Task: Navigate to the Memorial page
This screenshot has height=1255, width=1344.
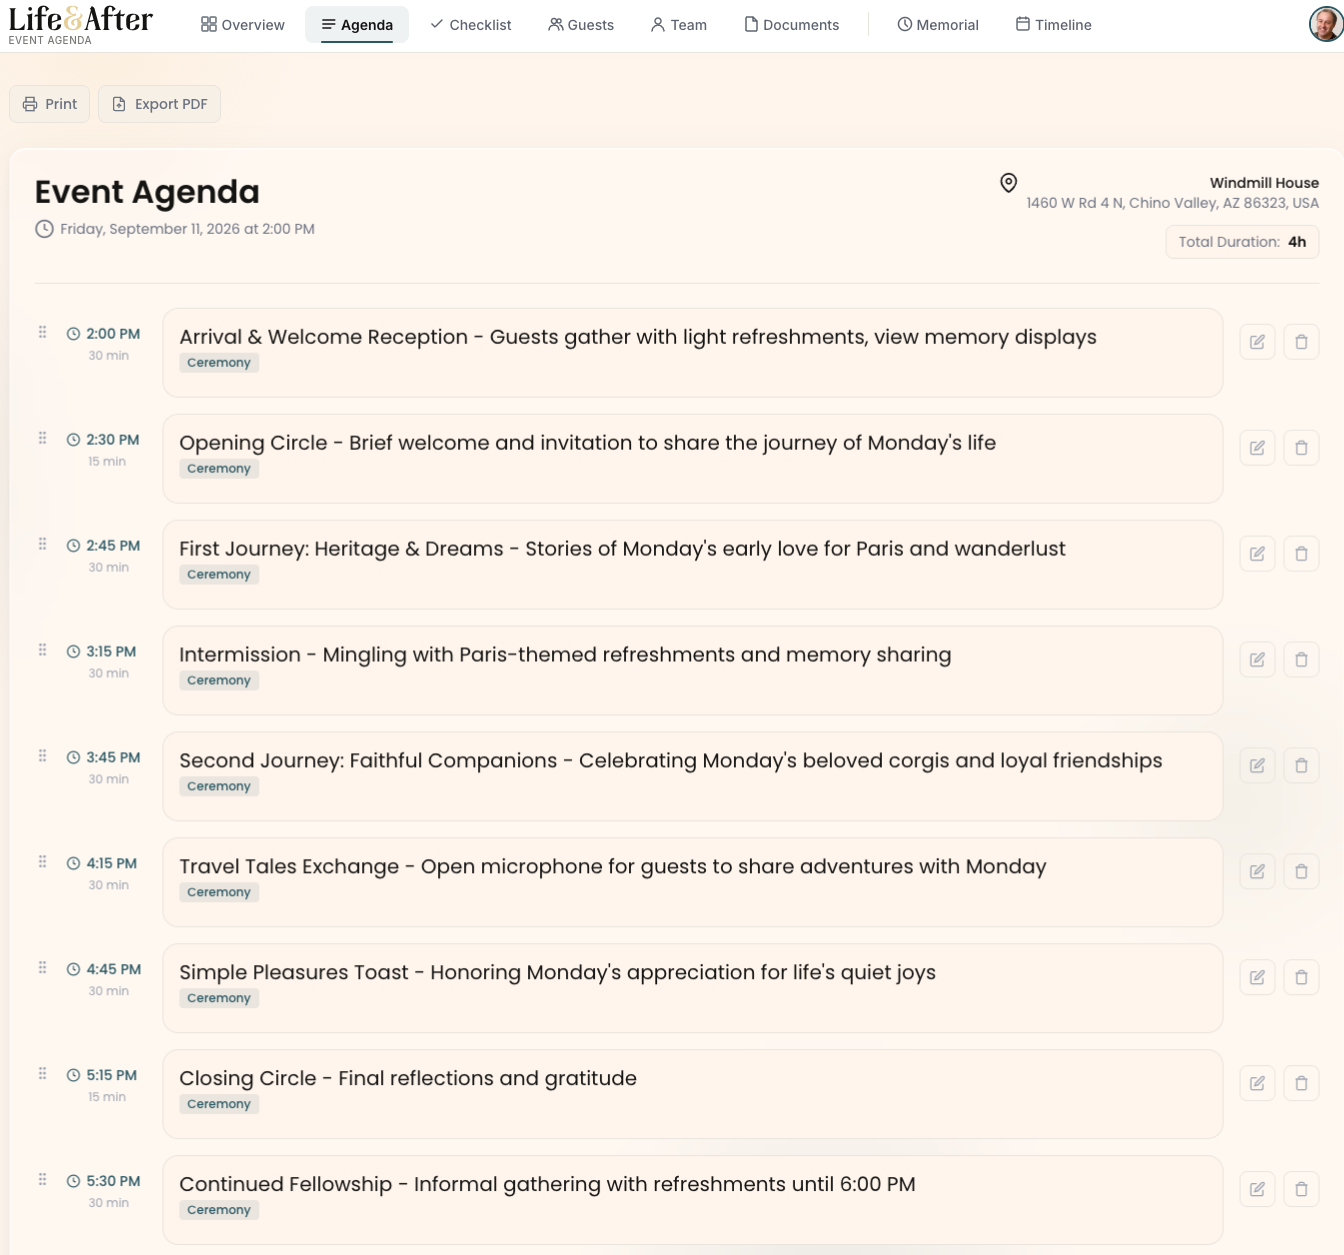Action: pos(937,24)
